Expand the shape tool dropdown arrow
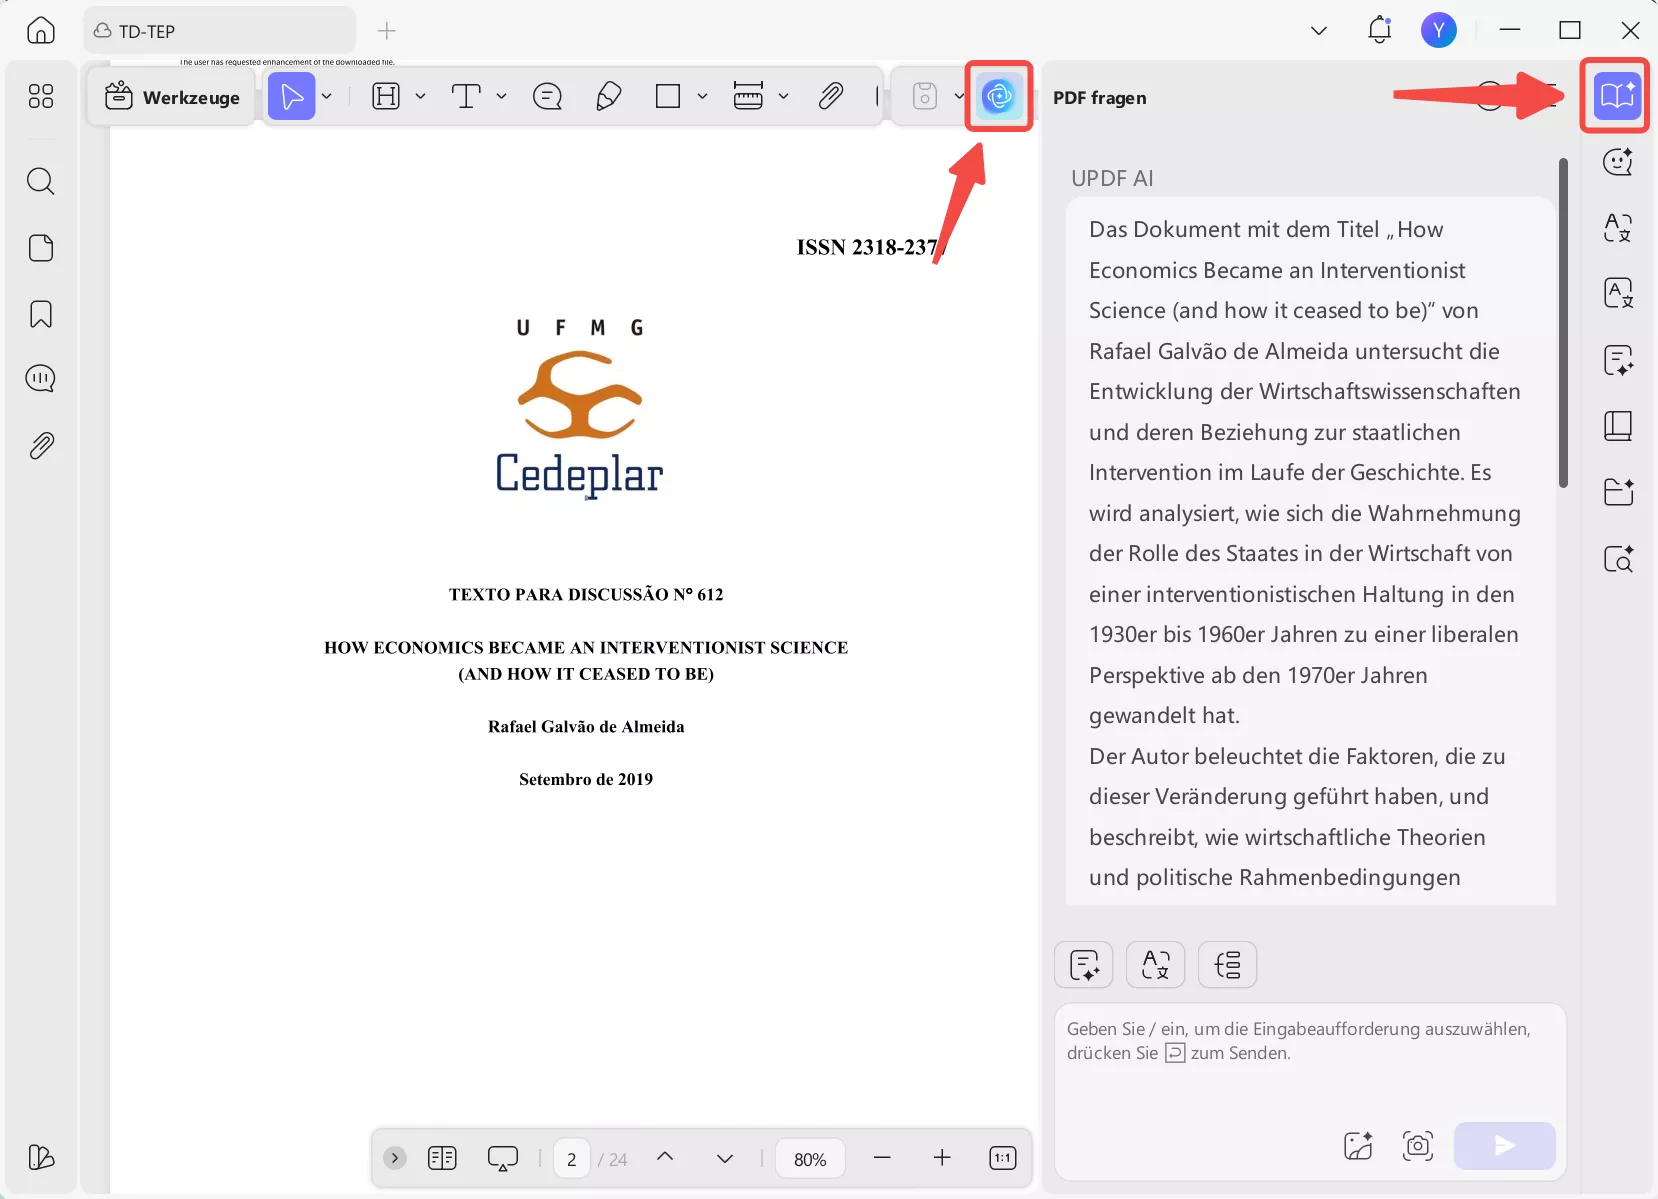 (703, 96)
